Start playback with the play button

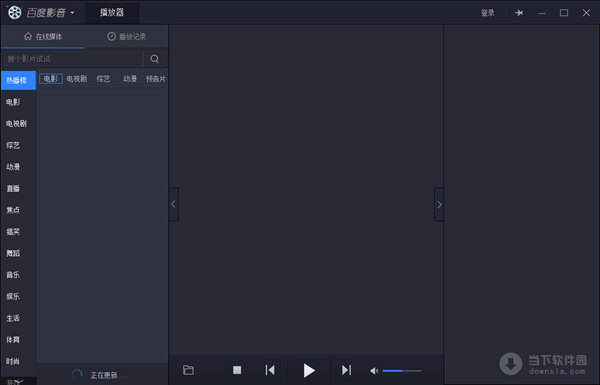(309, 370)
